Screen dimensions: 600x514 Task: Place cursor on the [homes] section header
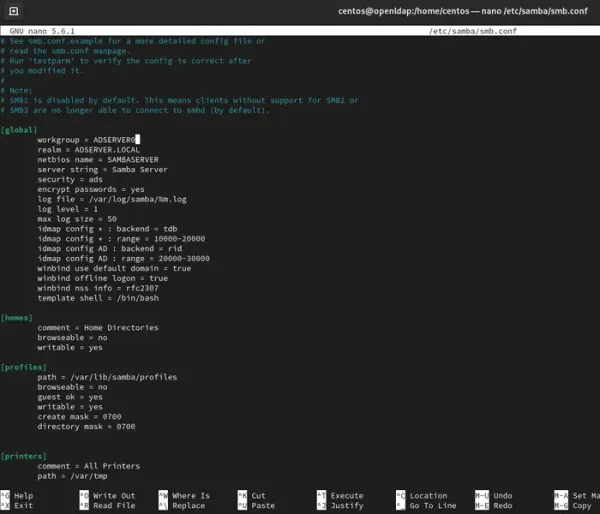tap(17, 317)
